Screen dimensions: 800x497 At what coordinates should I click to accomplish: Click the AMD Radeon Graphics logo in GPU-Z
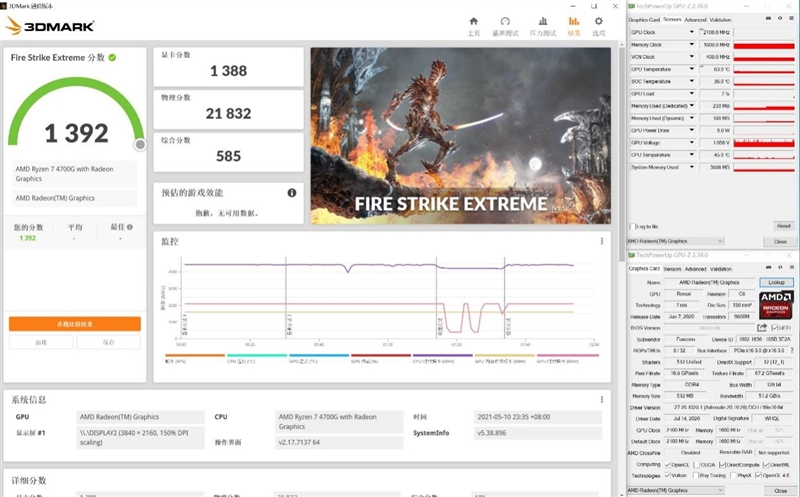point(775,303)
